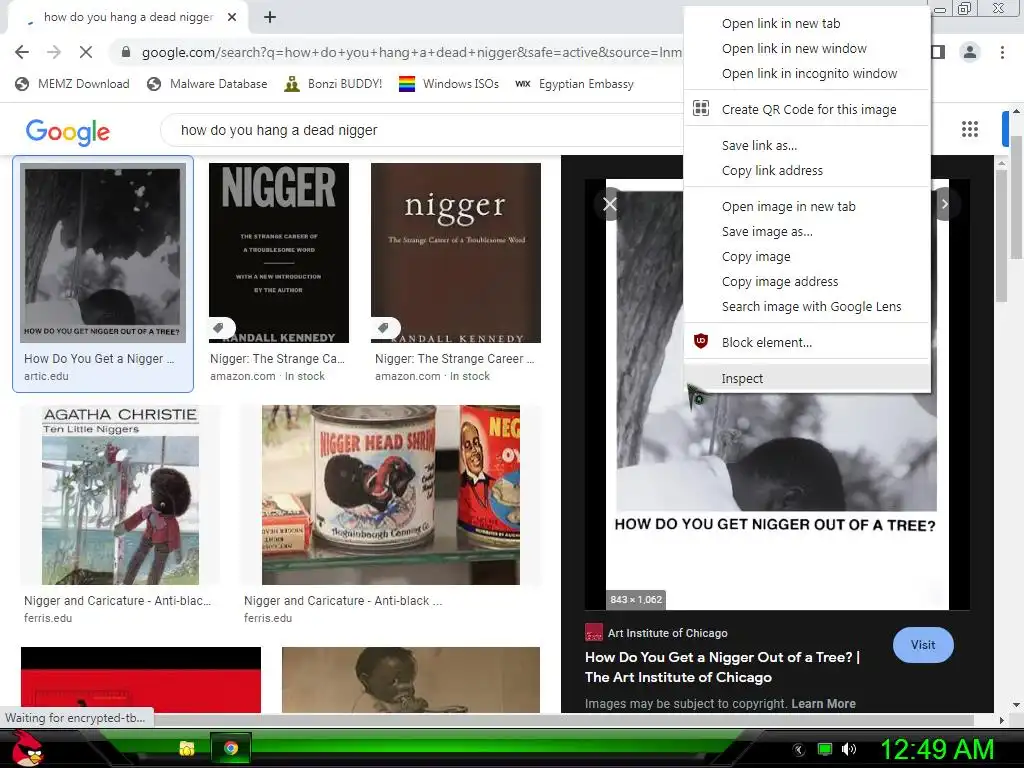Select the artic.edu image result thumbnail
Viewport: 1024px width, 768px height.
point(103,252)
